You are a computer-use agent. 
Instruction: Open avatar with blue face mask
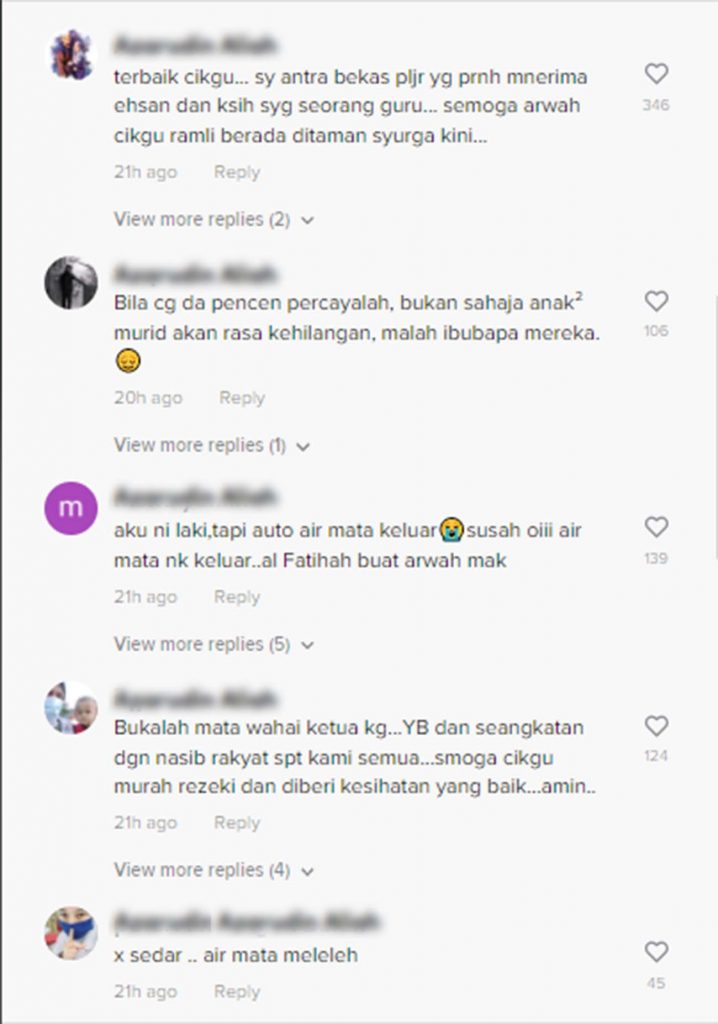pyautogui.click(x=71, y=933)
